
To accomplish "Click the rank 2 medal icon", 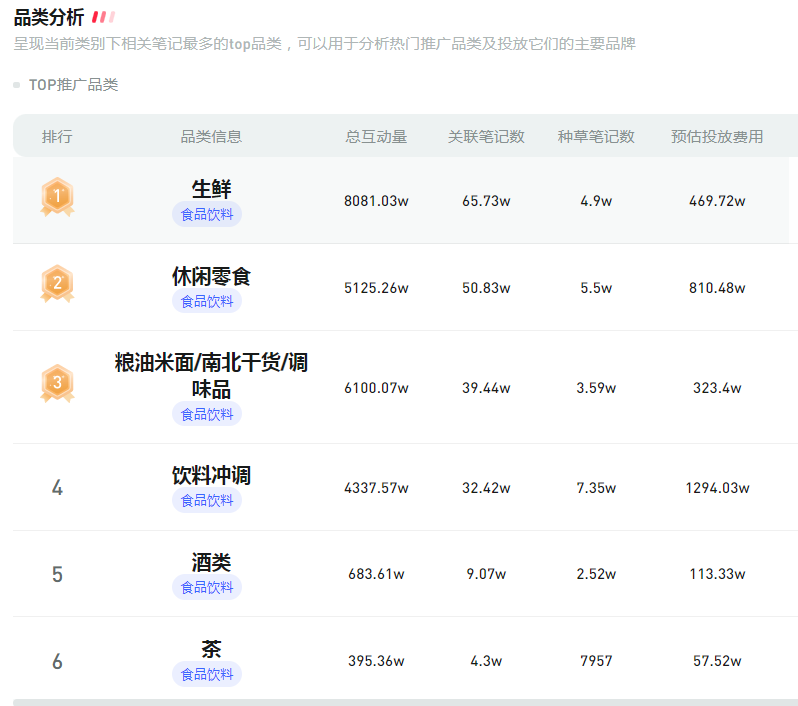I will point(57,284).
